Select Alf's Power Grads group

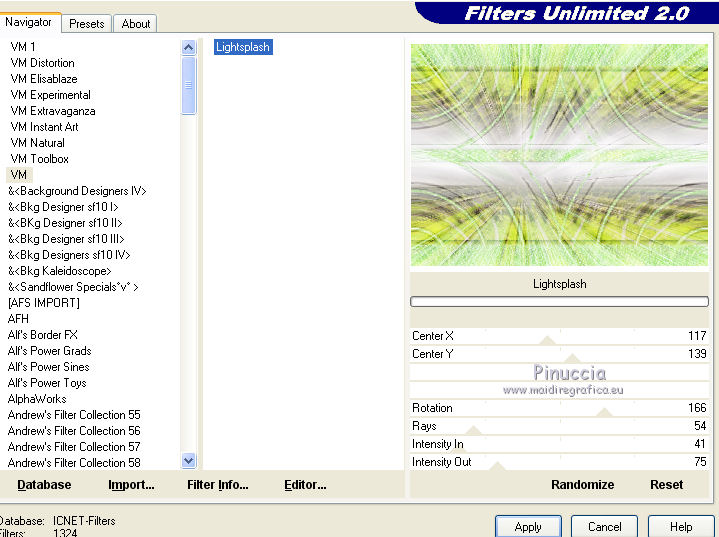(x=50, y=351)
